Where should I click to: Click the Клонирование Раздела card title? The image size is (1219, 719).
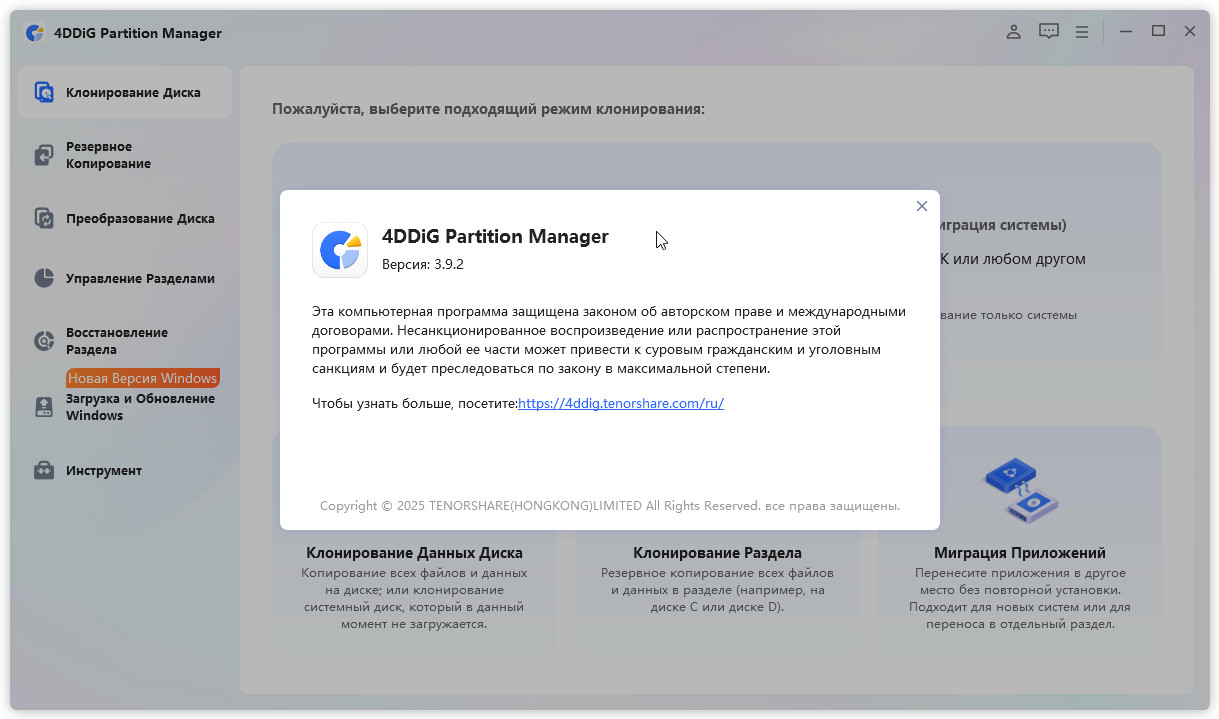[717, 553]
